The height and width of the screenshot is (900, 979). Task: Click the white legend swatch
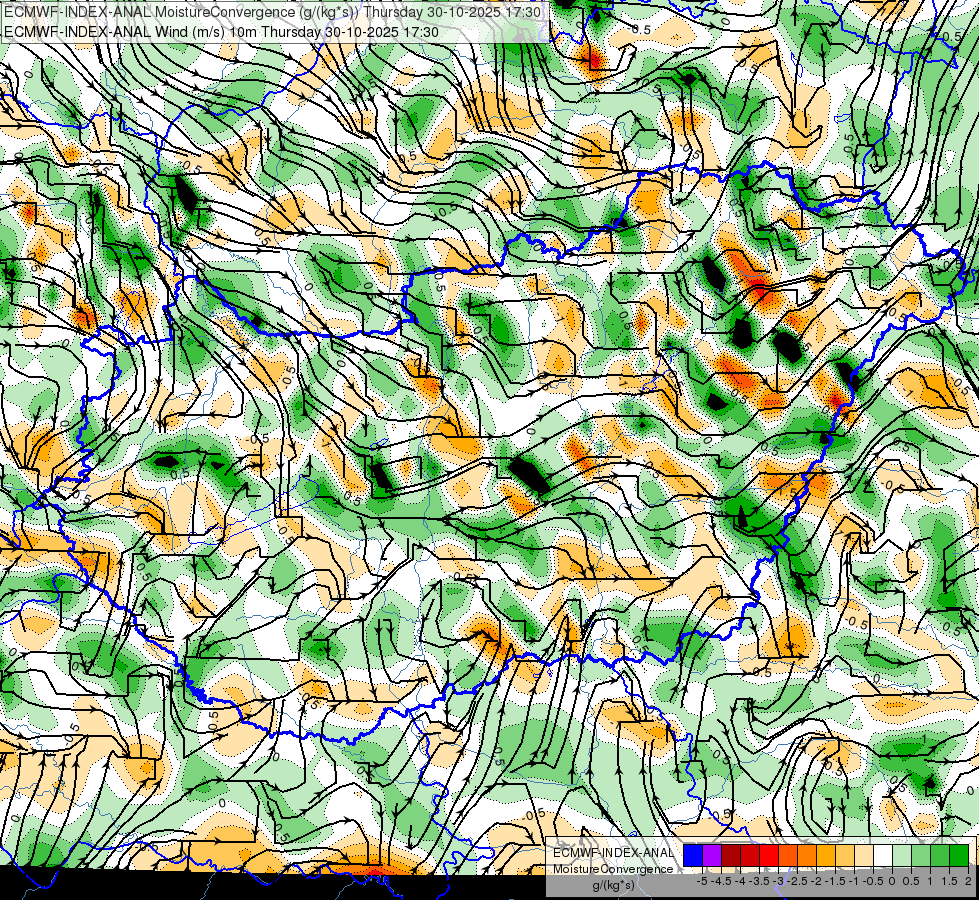pyautogui.click(x=883, y=855)
